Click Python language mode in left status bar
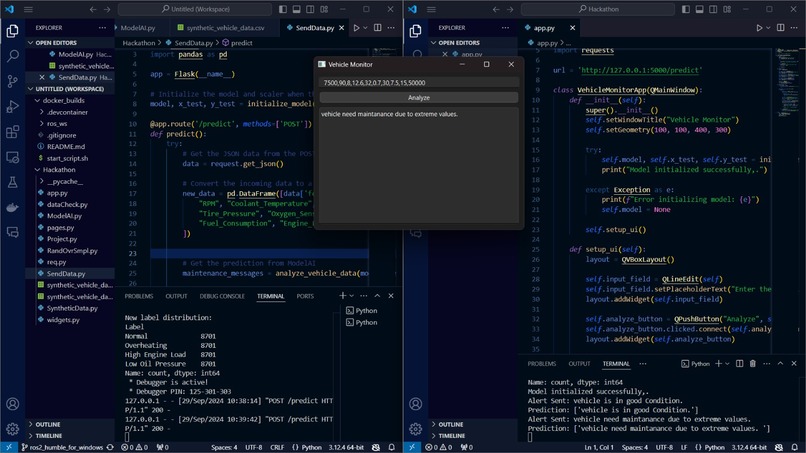This screenshot has width=806, height=453. click(312, 447)
